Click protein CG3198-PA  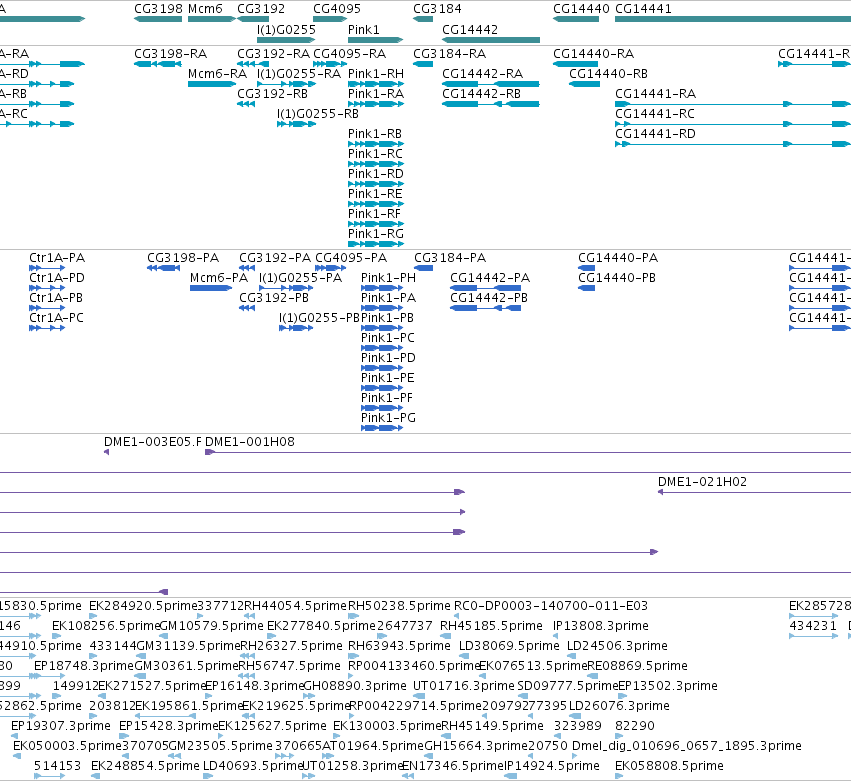coord(163,268)
